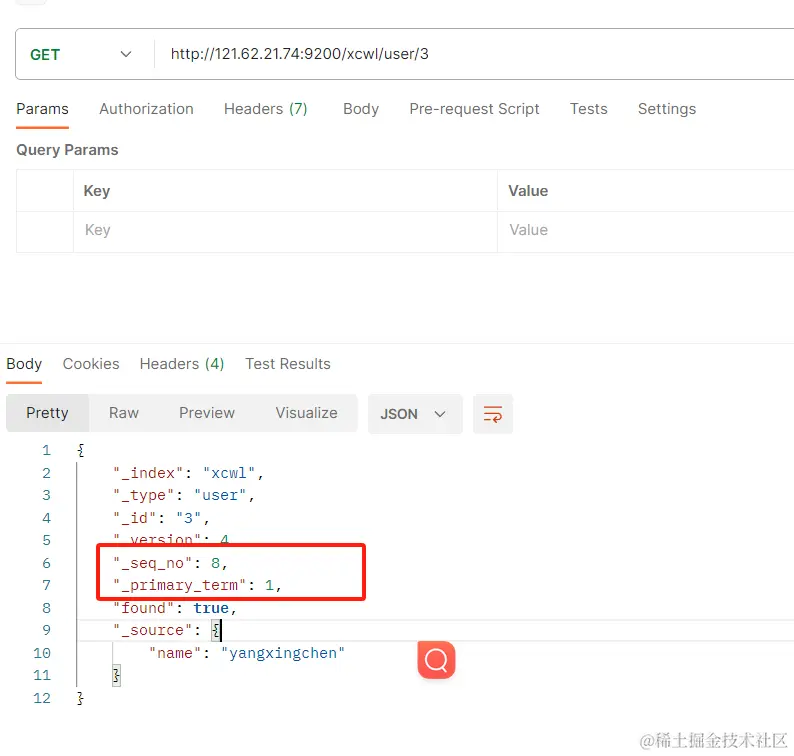This screenshot has width=794, height=756.
Task: Open the response Cookies tab
Action: point(91,364)
